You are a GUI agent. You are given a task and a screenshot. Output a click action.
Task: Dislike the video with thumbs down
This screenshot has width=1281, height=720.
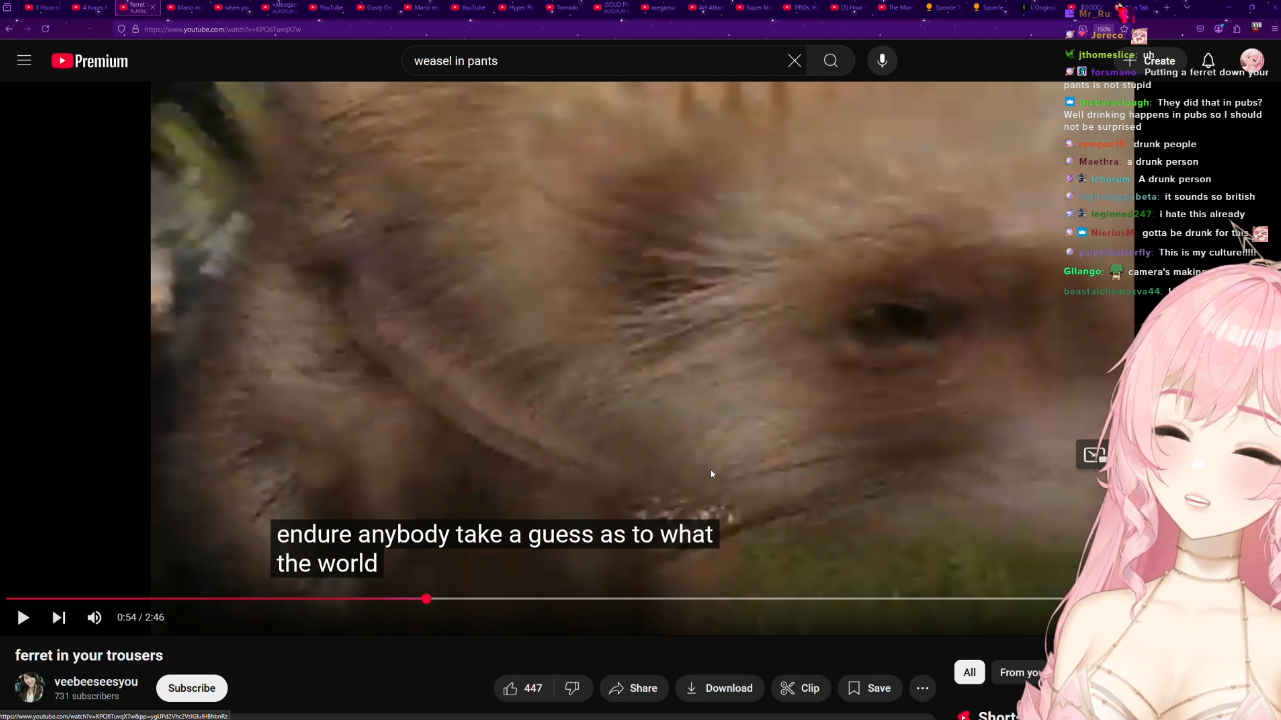click(x=572, y=688)
